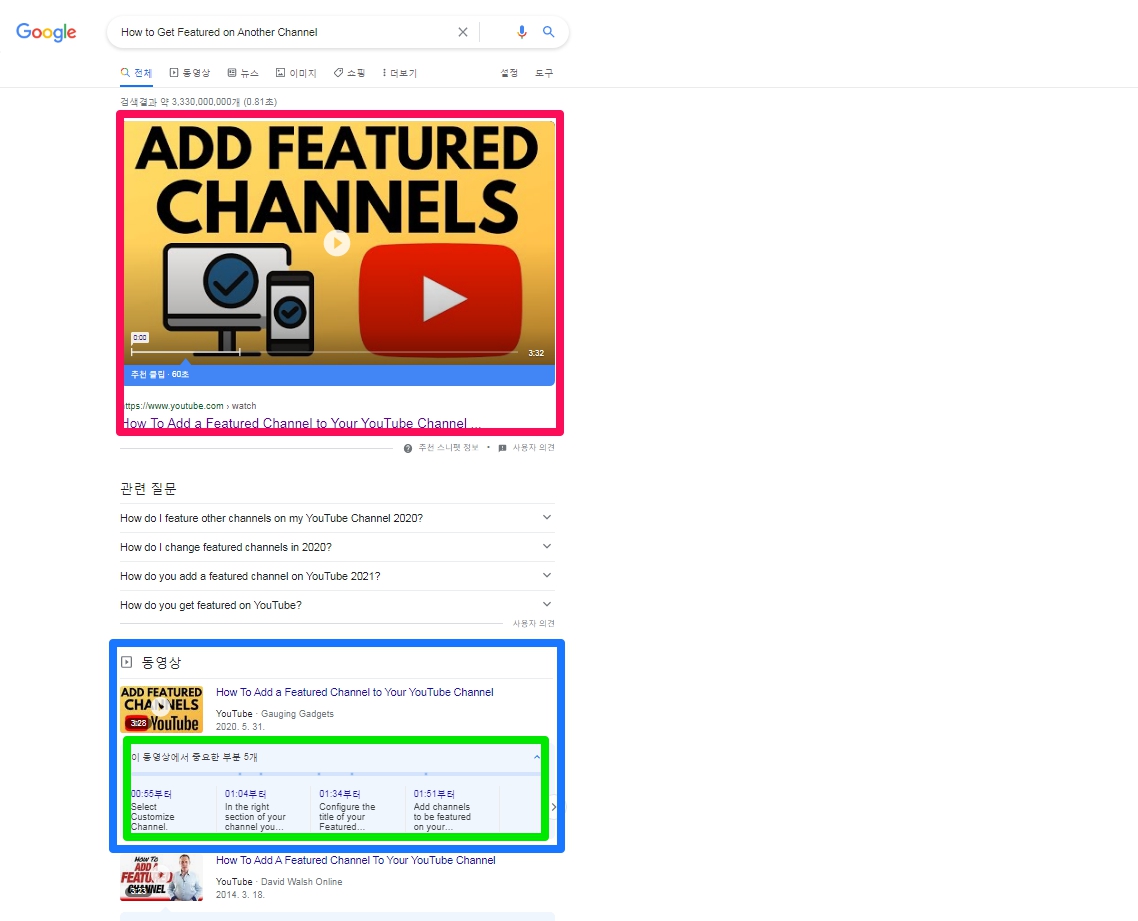Viewport: 1138px width, 921px height.
Task: Click the date 2020. 5. 31. under Gauging Gadgets
Action: click(x=240, y=726)
